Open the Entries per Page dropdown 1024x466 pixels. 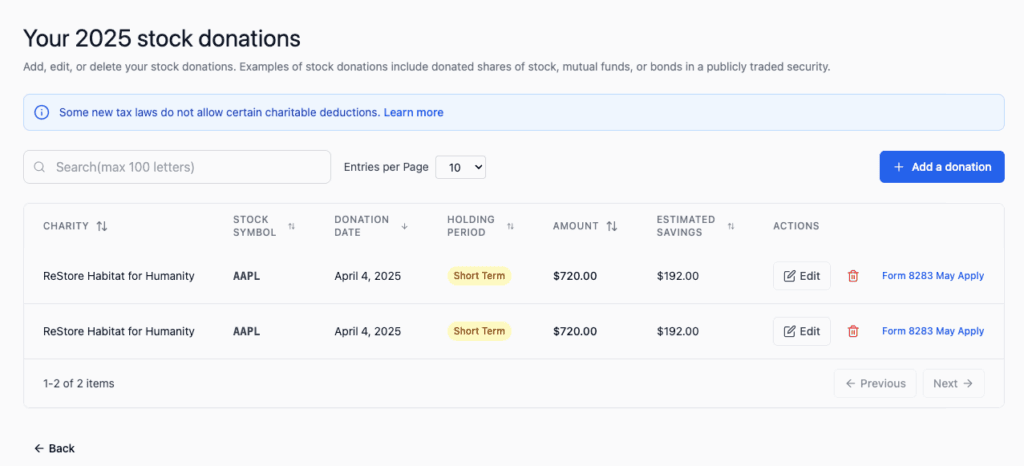coord(460,167)
